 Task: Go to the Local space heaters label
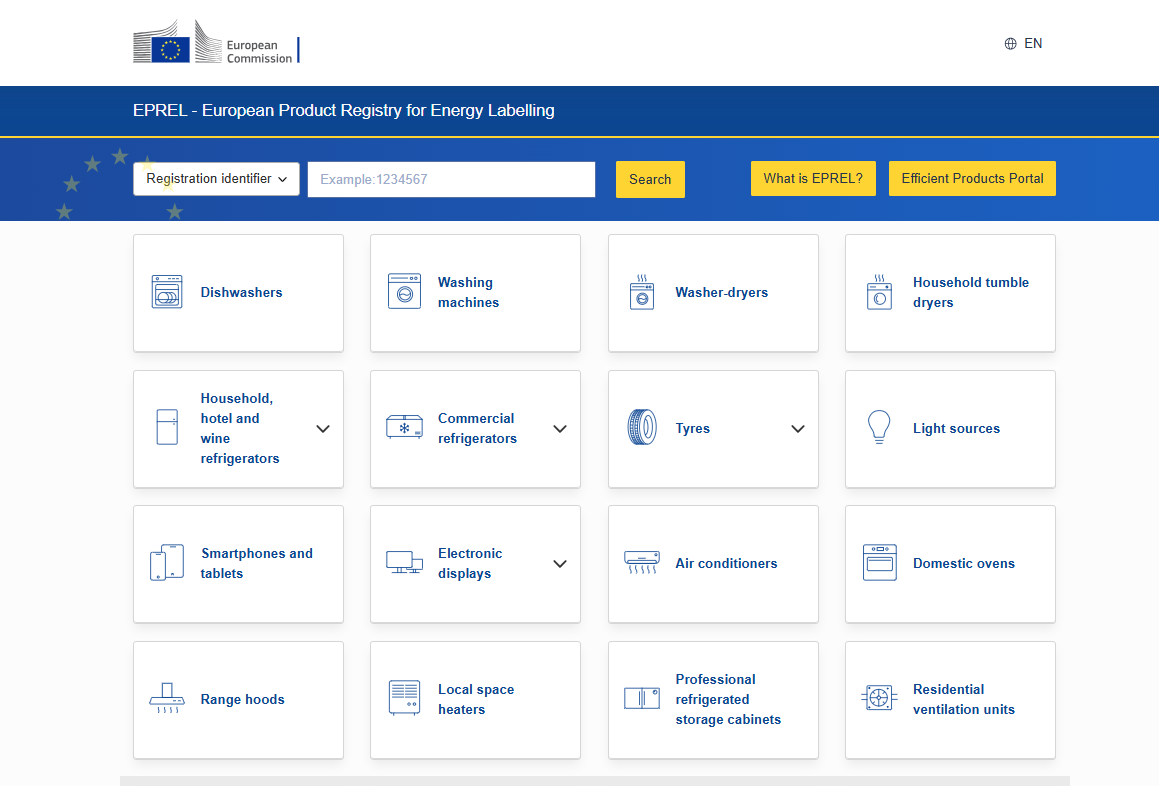point(476,699)
